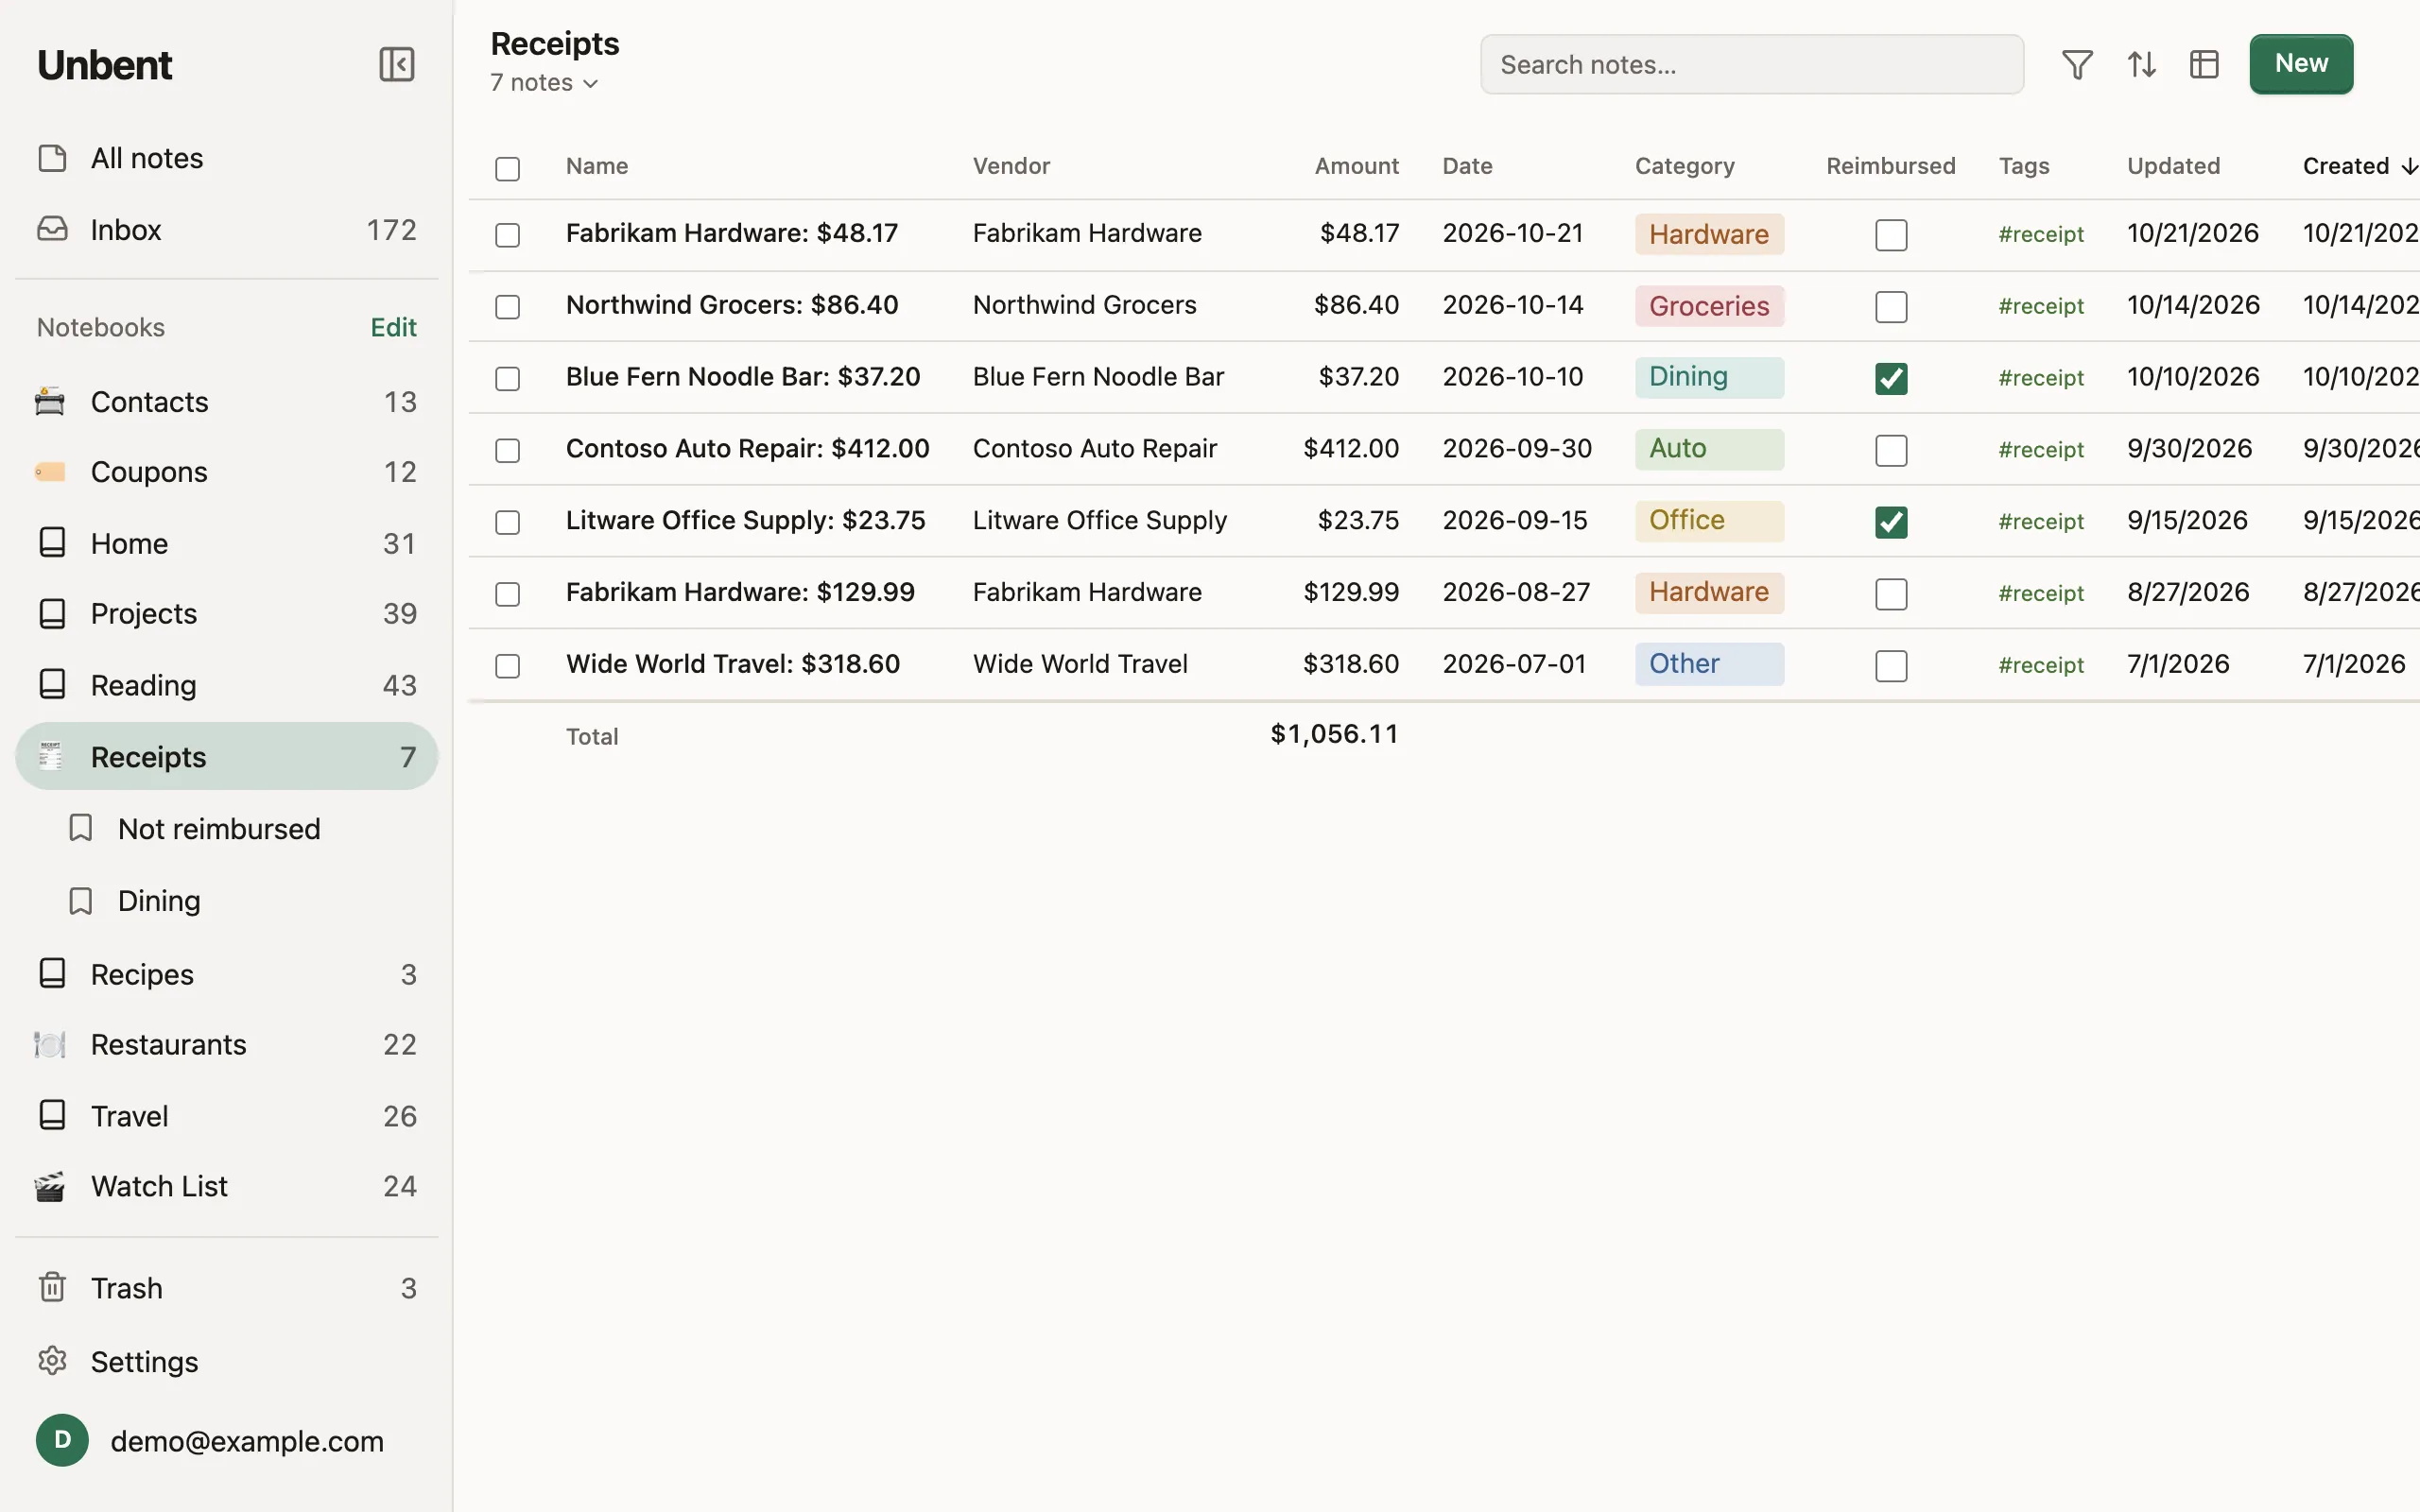Click the Coupons notebook icon
2420x1512 pixels.
pos(50,471)
